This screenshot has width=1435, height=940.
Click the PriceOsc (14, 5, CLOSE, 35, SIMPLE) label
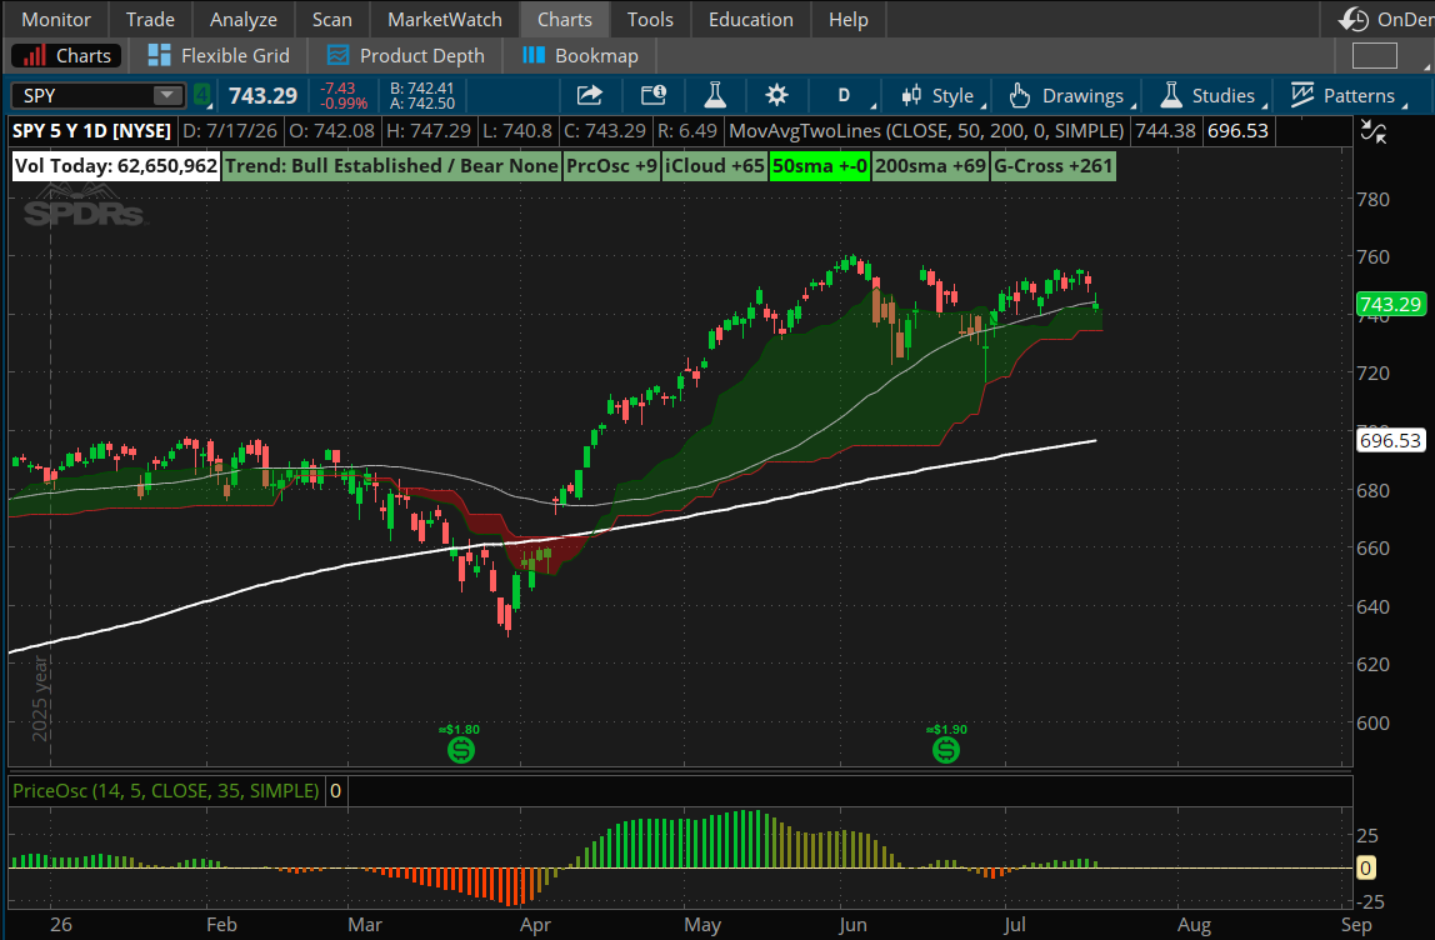[166, 791]
